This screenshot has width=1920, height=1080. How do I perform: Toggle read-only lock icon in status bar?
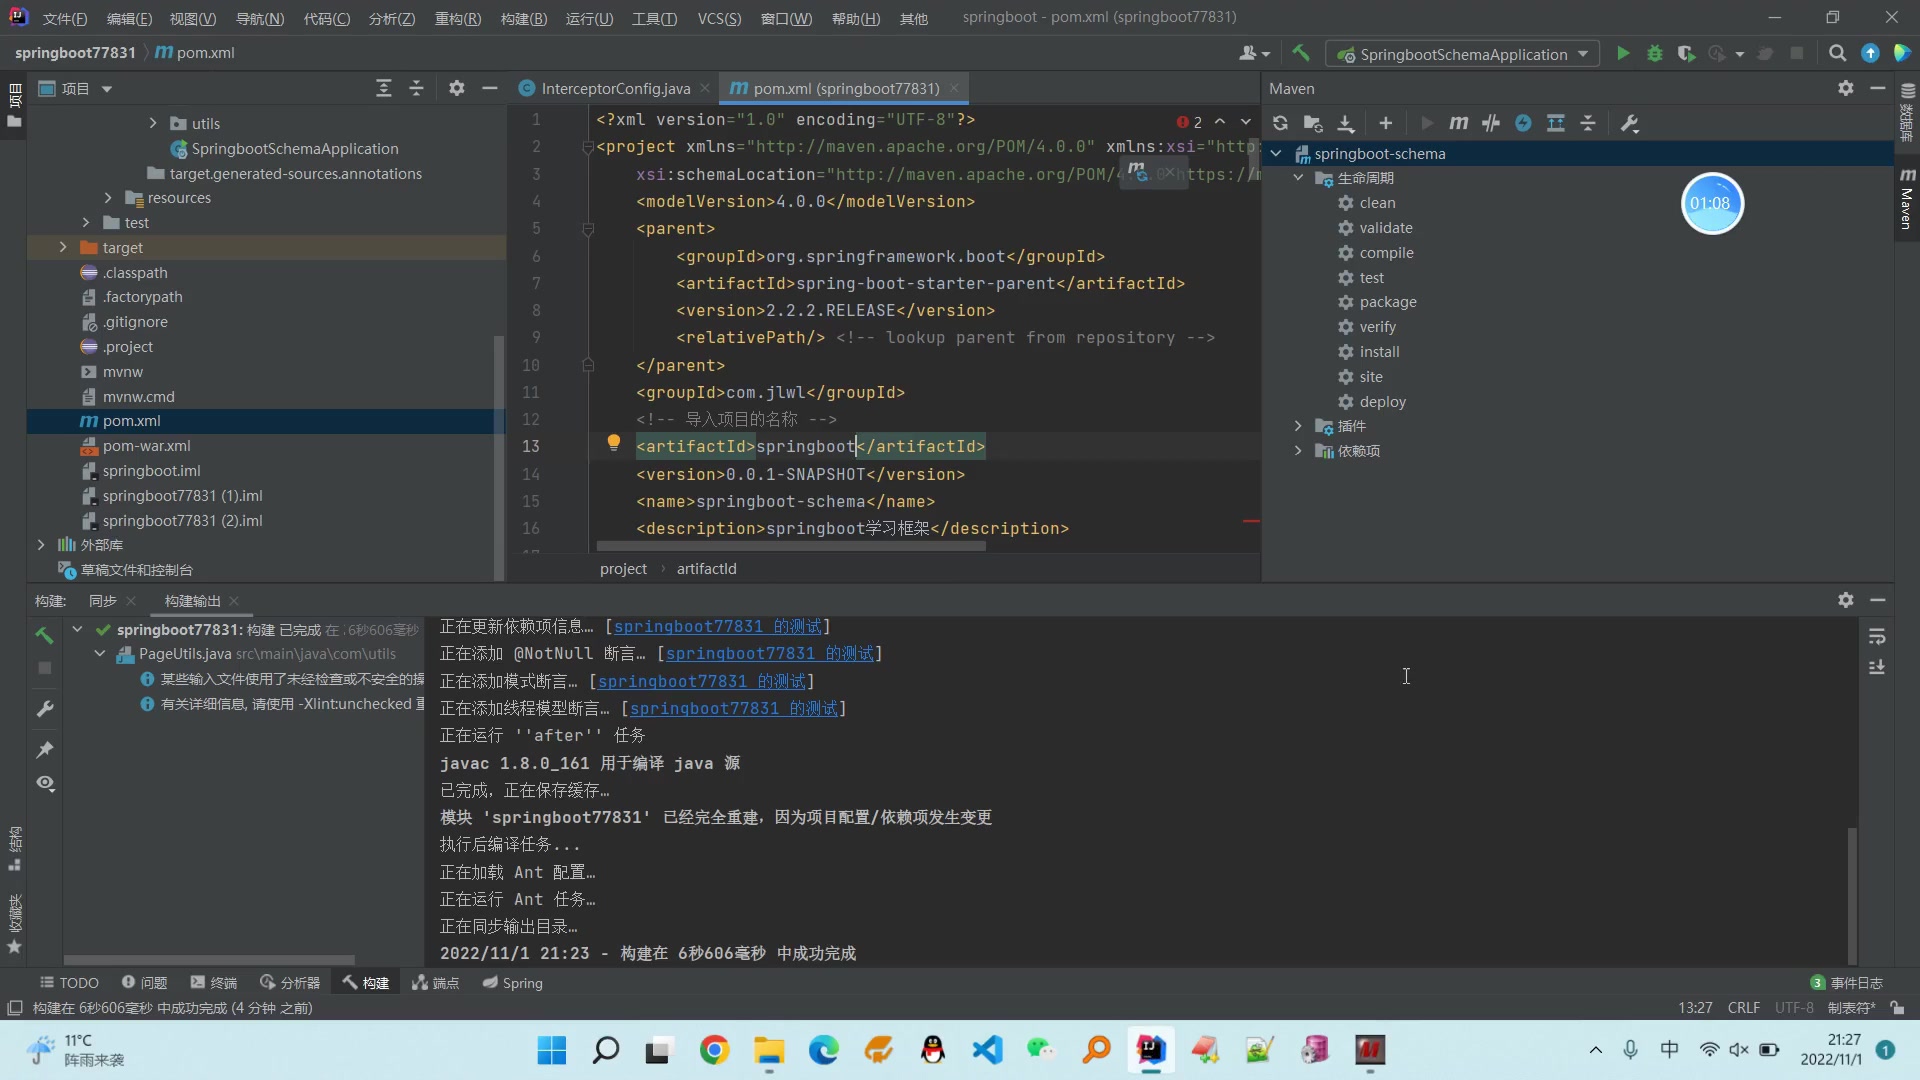[x=1897, y=1008]
